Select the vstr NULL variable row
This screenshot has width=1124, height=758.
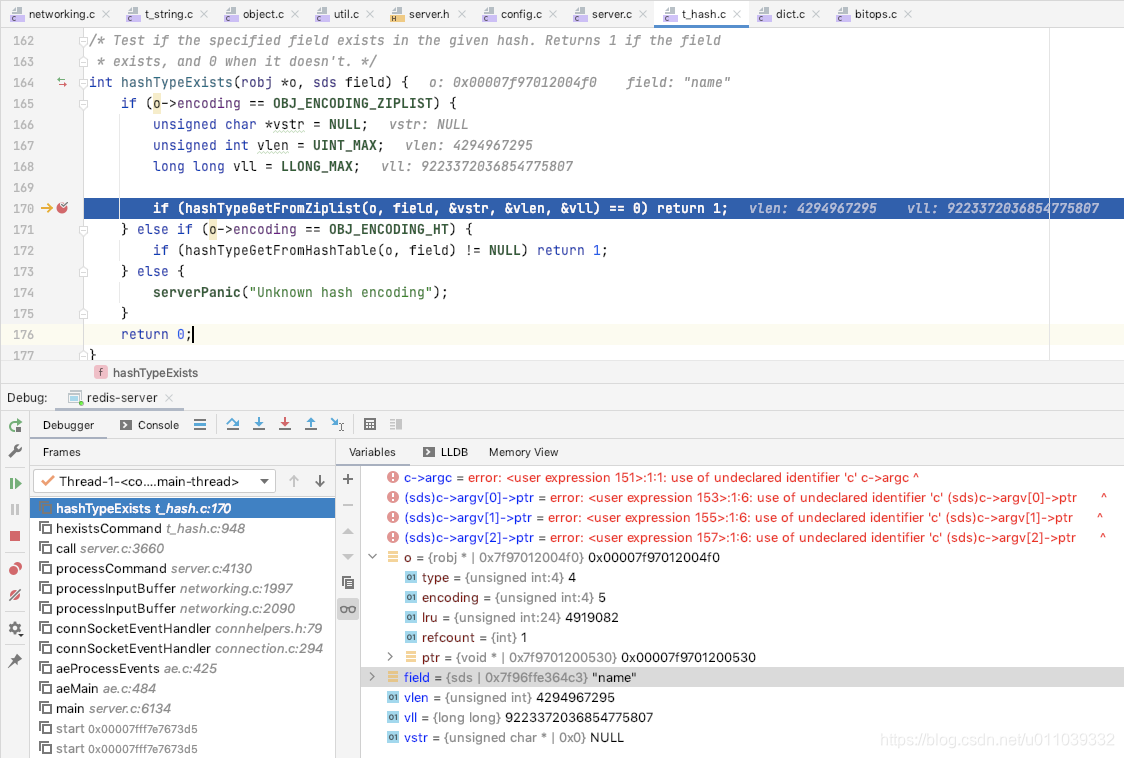pyautogui.click(x=742, y=737)
